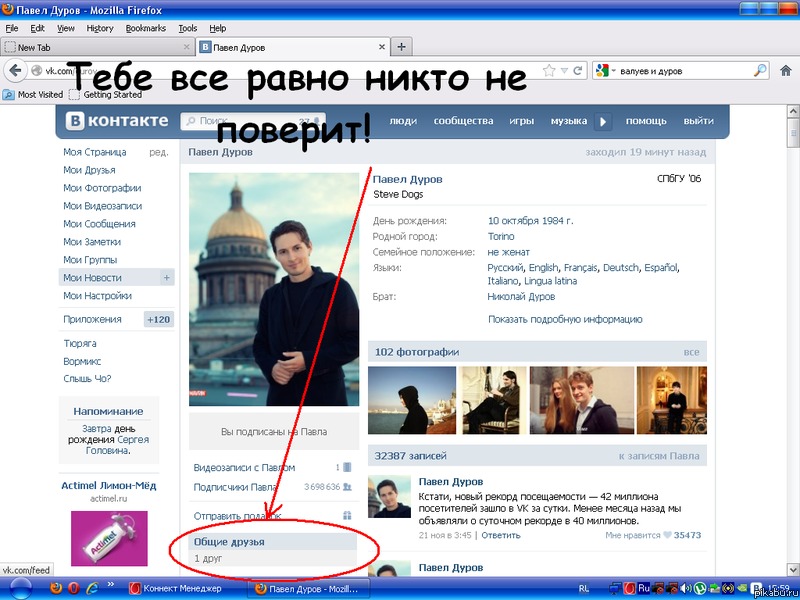The height and width of the screenshot is (600, 800).
Task: Click Показать подробную информацию link
Action: [565, 320]
